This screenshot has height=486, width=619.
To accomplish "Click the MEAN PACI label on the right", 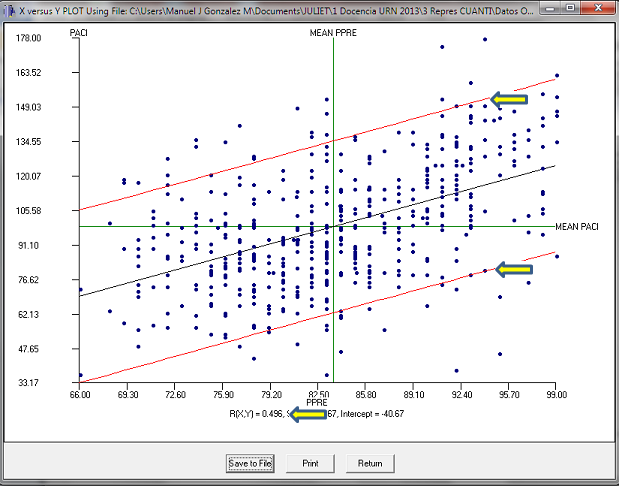I will (578, 226).
